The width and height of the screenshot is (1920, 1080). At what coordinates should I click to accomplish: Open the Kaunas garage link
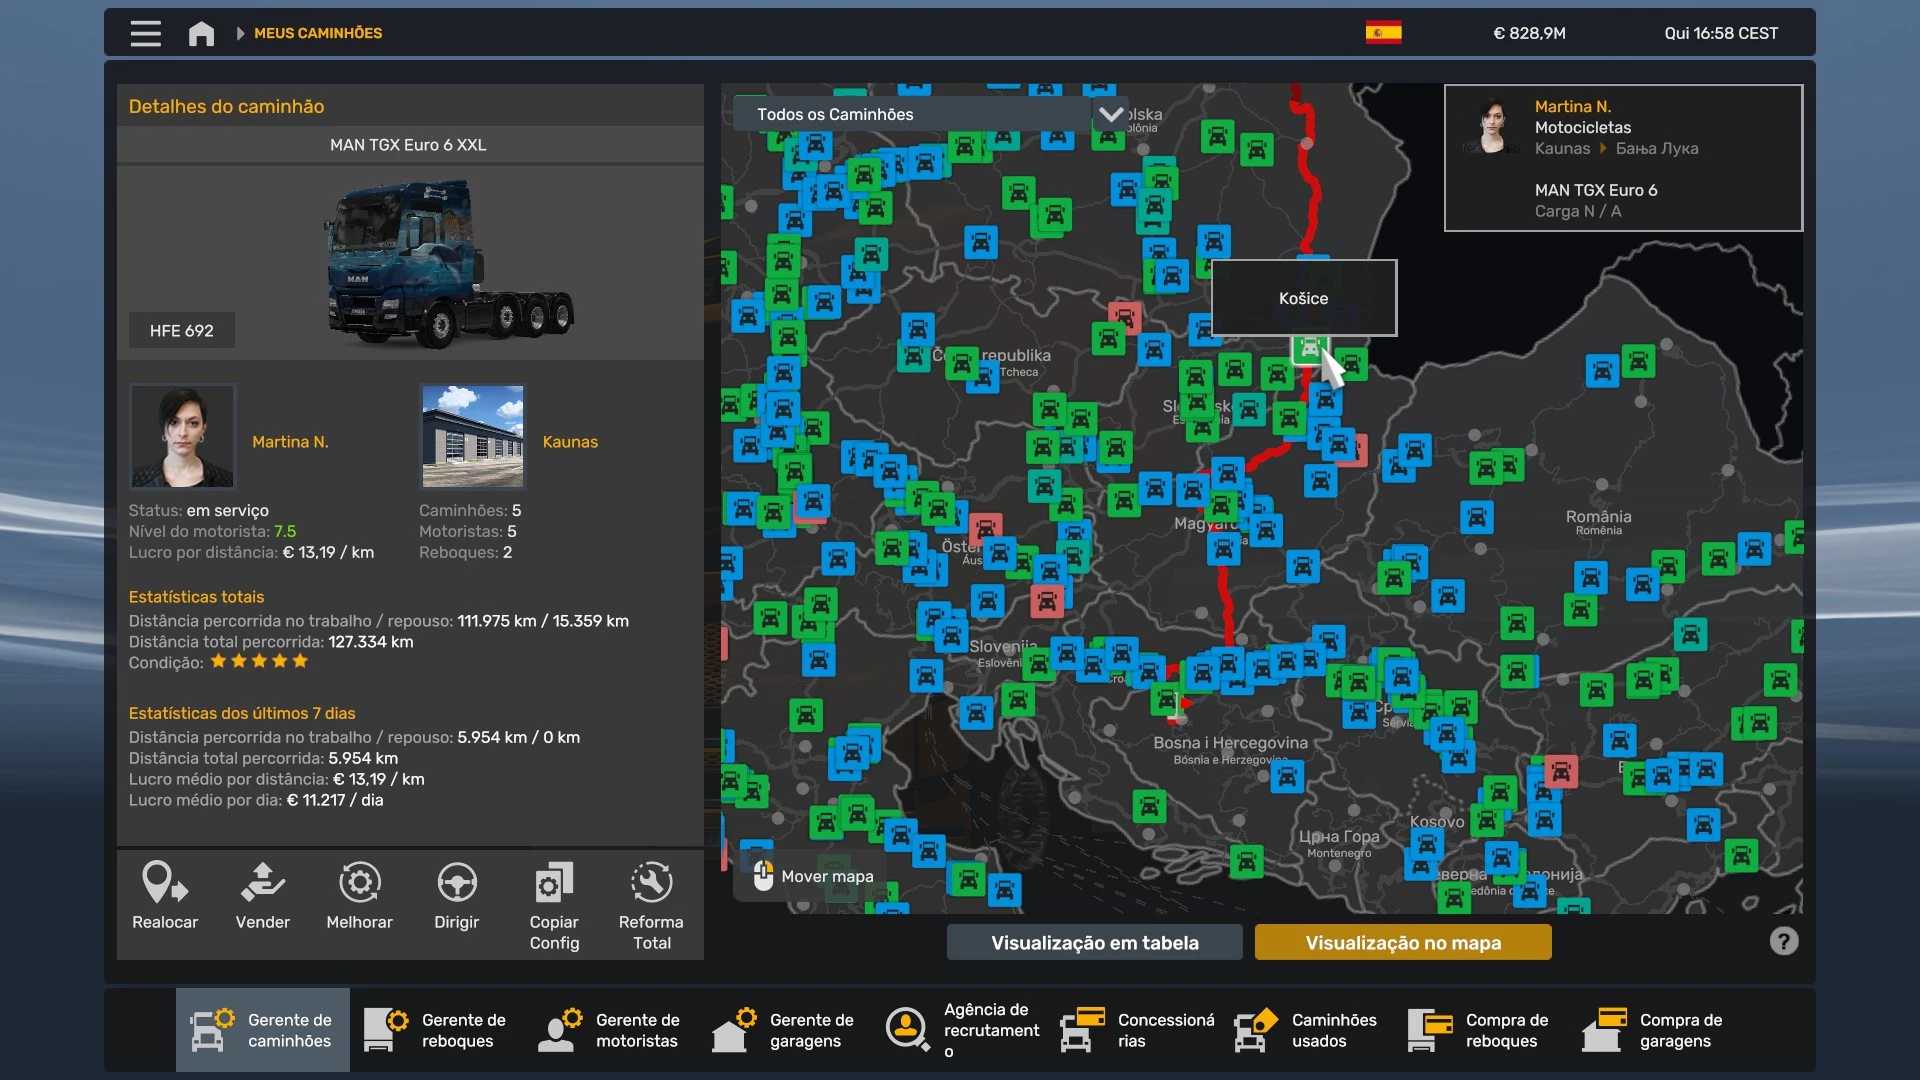(570, 441)
